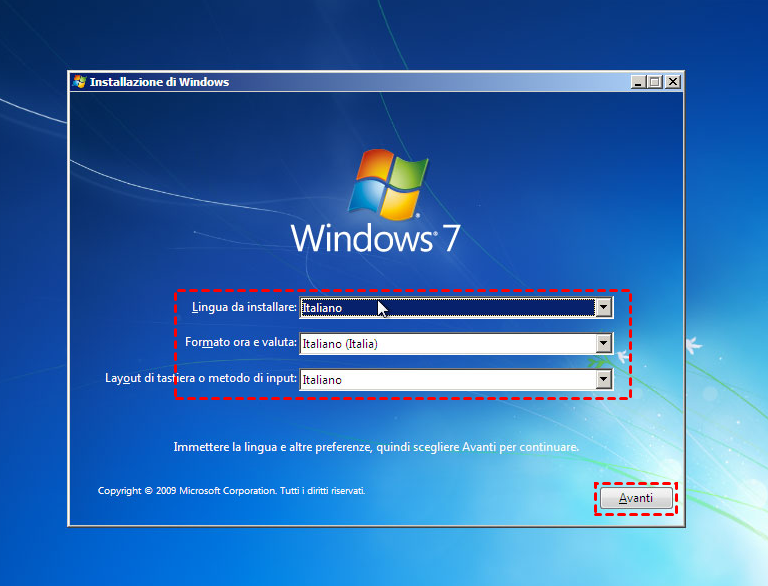Image resolution: width=768 pixels, height=586 pixels.
Task: Click the 'Windows 7' wordmark text
Action: [376, 238]
